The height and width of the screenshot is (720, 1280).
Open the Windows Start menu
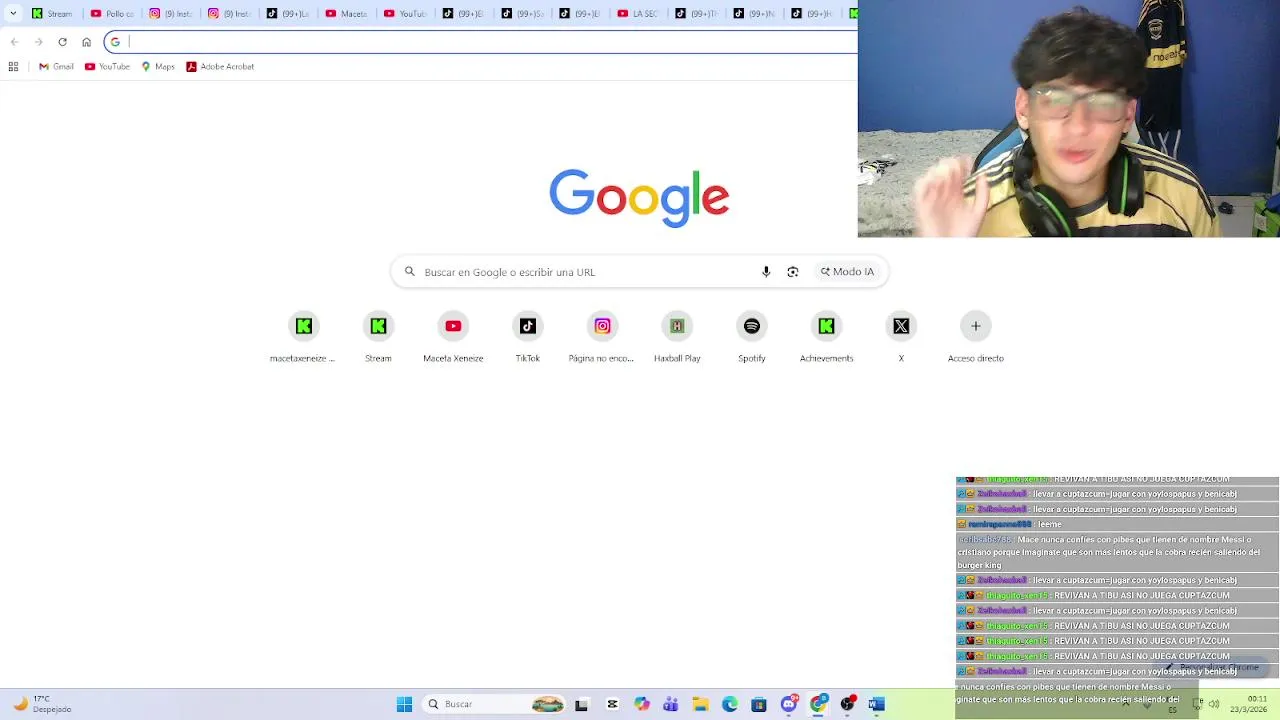(x=404, y=704)
